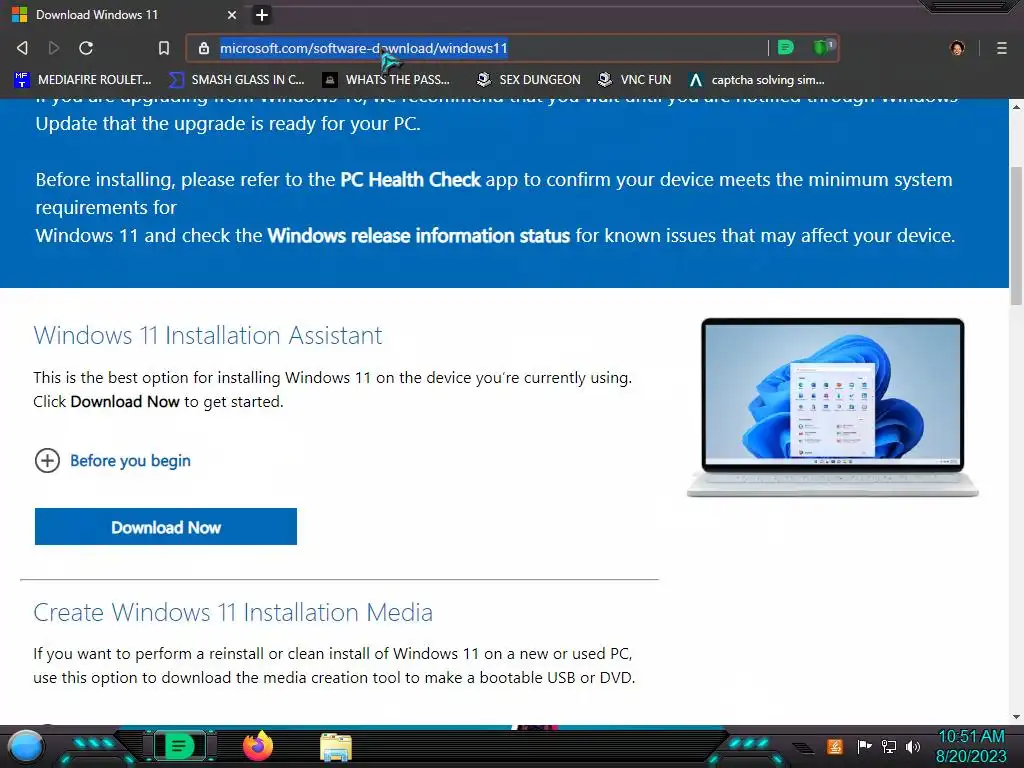Image resolution: width=1024 pixels, height=768 pixels.
Task: Click the orange tray icon
Action: coord(834,746)
